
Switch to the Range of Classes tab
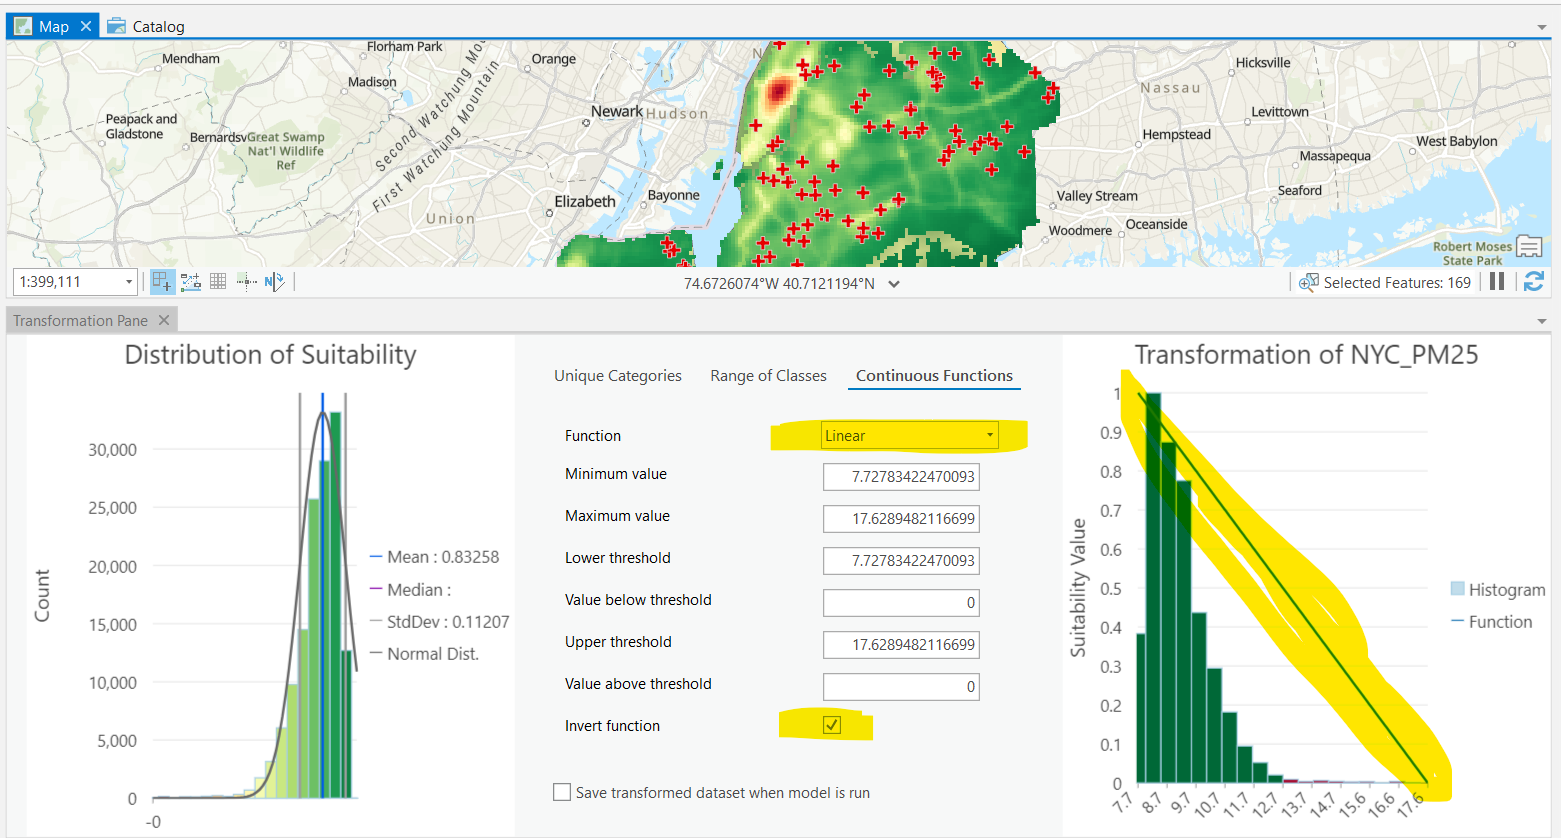coord(768,376)
